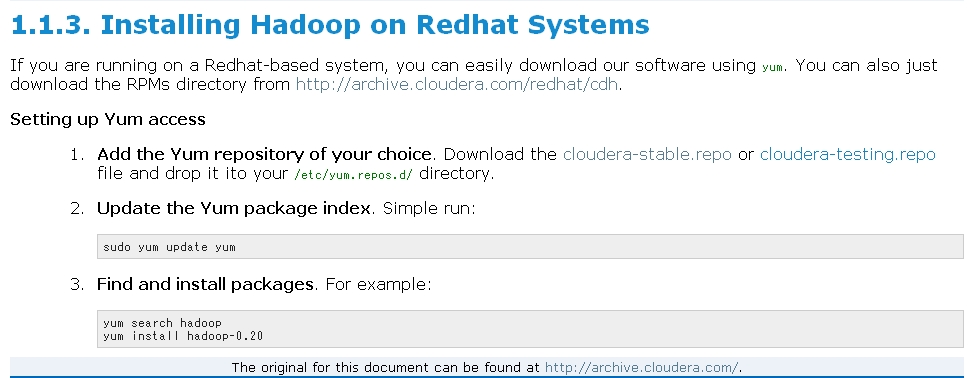Click the 'yum search hadoop' command line
The width and height of the screenshot is (974, 378).
162,323
